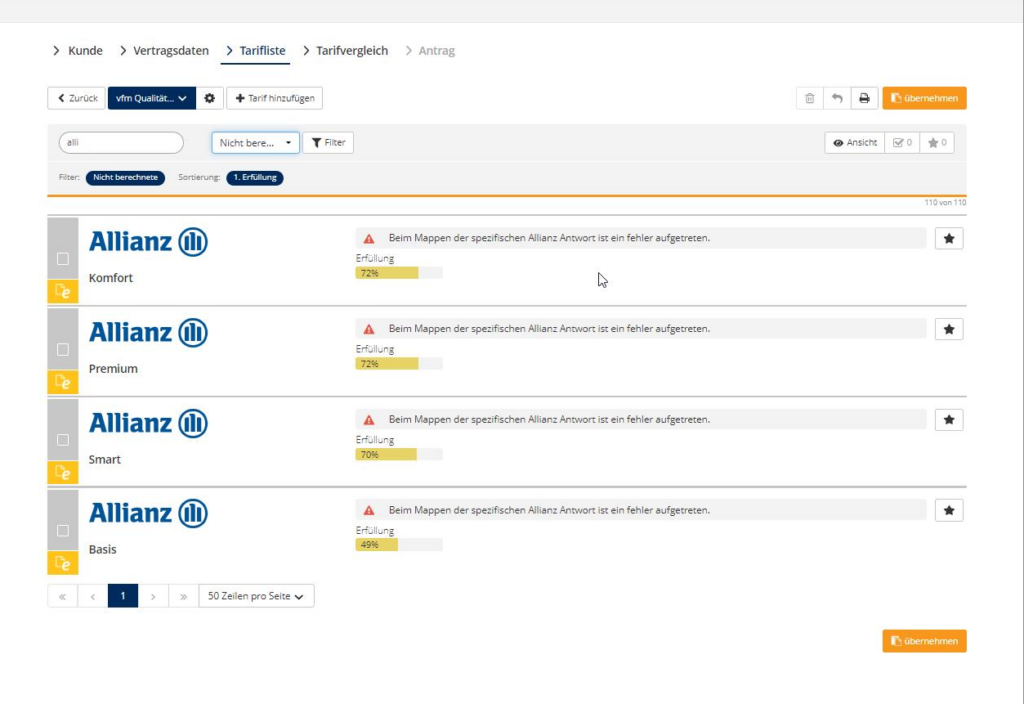Open the Filter button

[x=328, y=142]
